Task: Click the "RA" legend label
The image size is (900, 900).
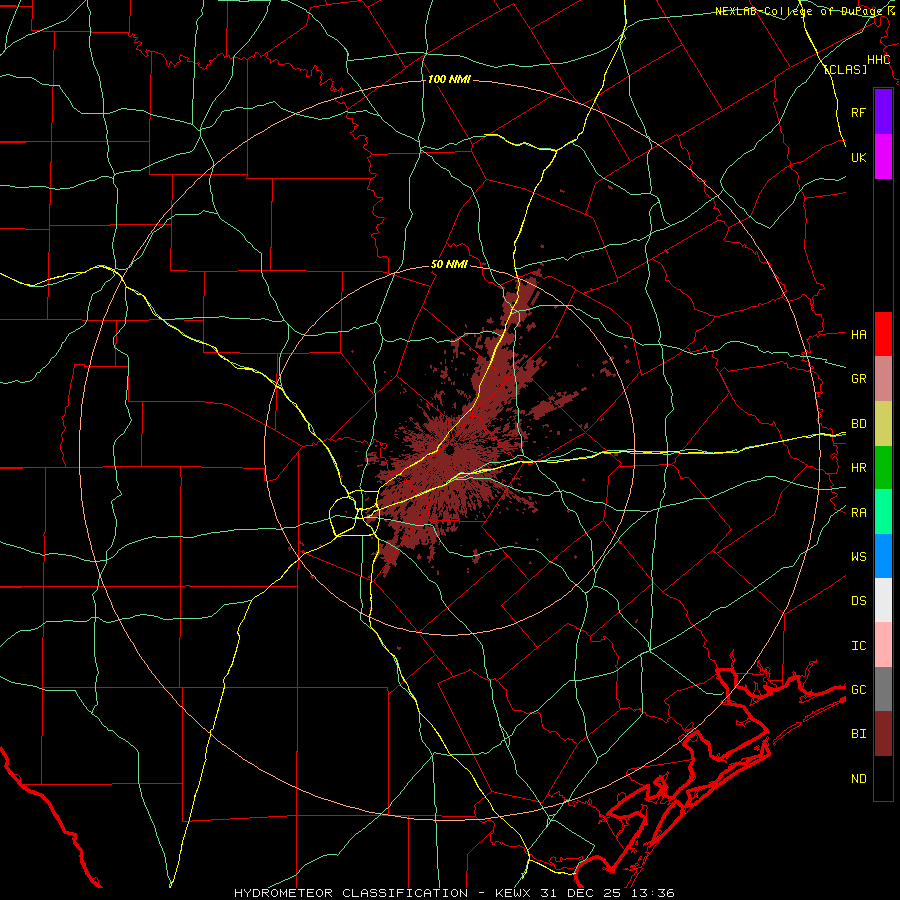Action: click(x=858, y=513)
